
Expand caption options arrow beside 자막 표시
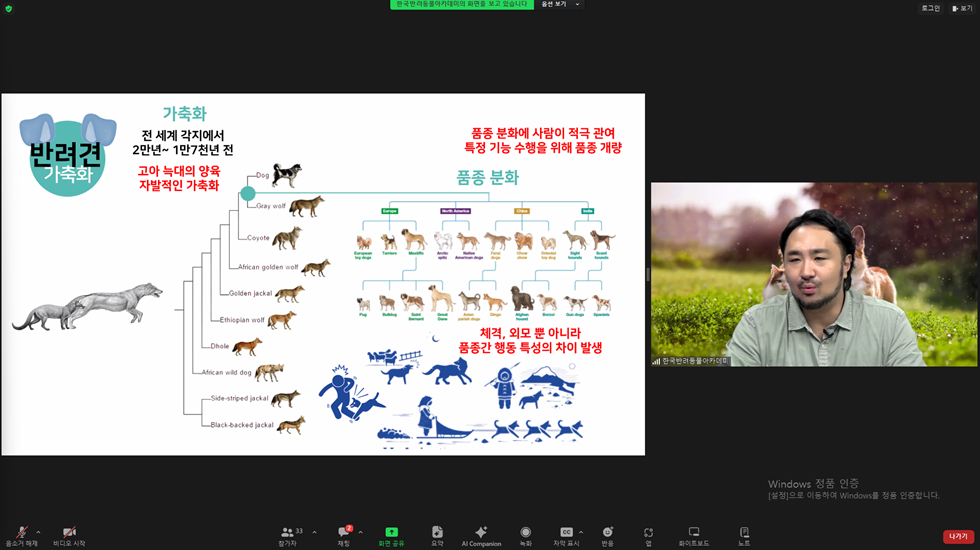(581, 532)
